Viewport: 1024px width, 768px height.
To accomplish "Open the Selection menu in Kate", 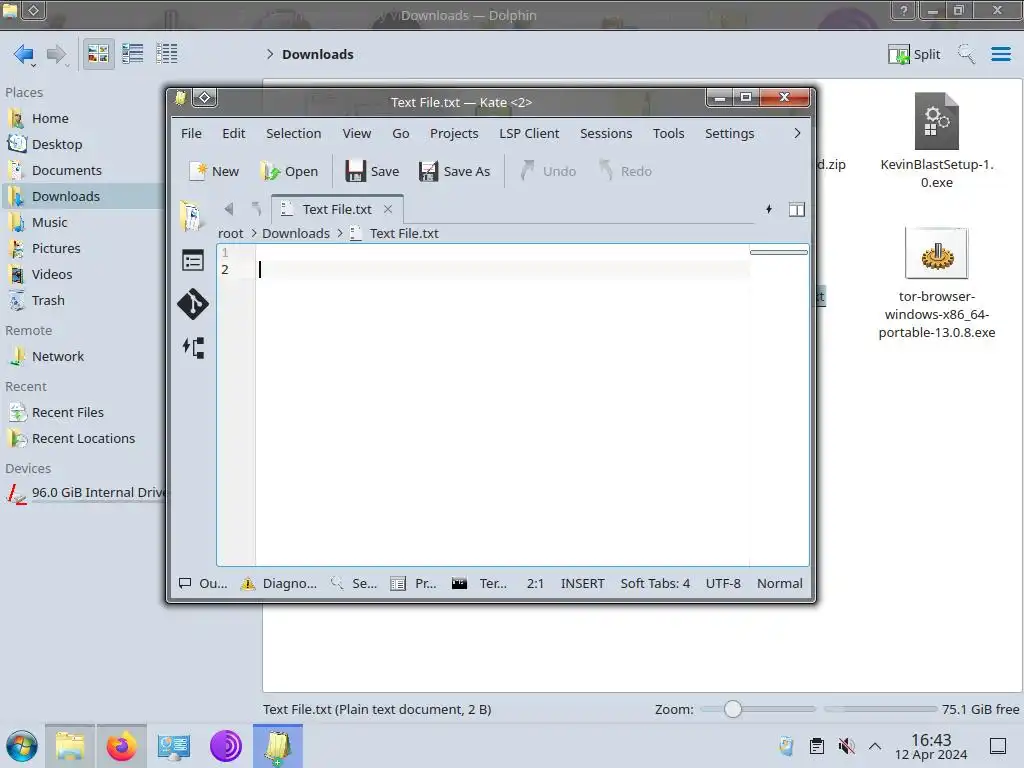I will (294, 133).
